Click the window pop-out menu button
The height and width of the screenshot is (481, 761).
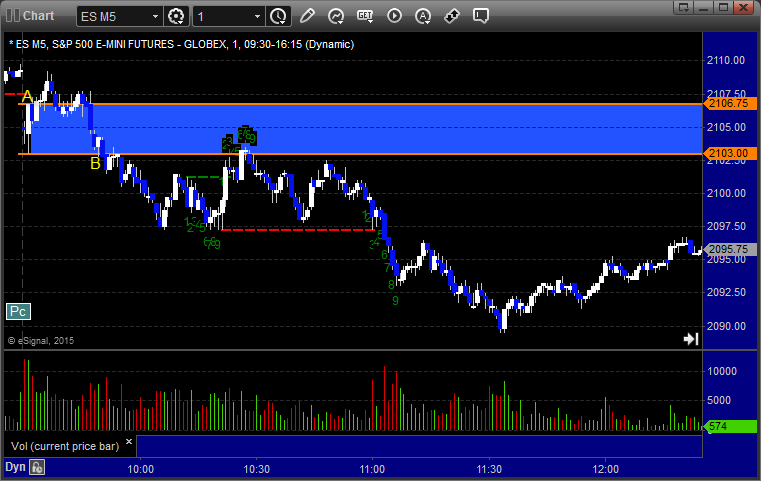pos(683,7)
